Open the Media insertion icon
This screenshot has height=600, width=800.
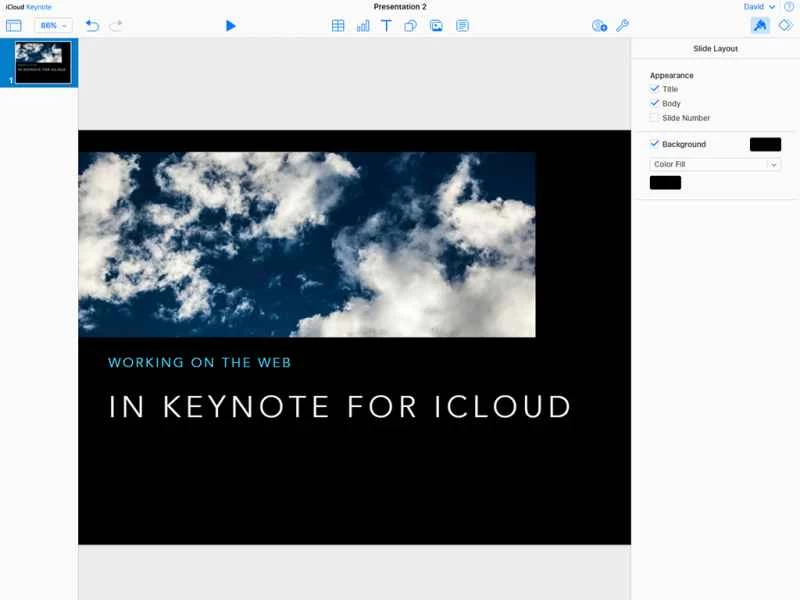point(436,25)
